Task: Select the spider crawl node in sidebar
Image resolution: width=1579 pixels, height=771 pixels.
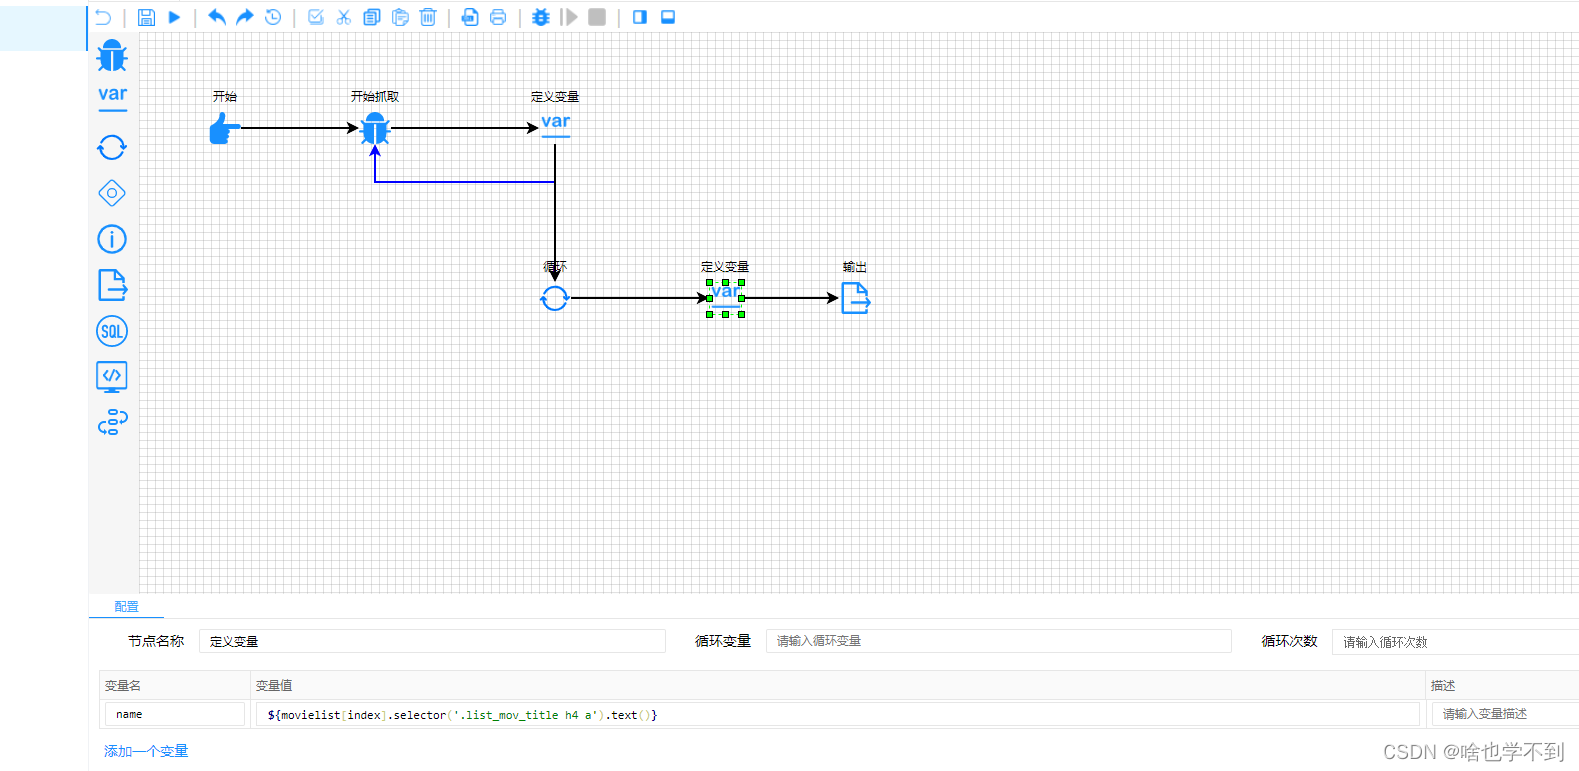Action: pos(112,56)
